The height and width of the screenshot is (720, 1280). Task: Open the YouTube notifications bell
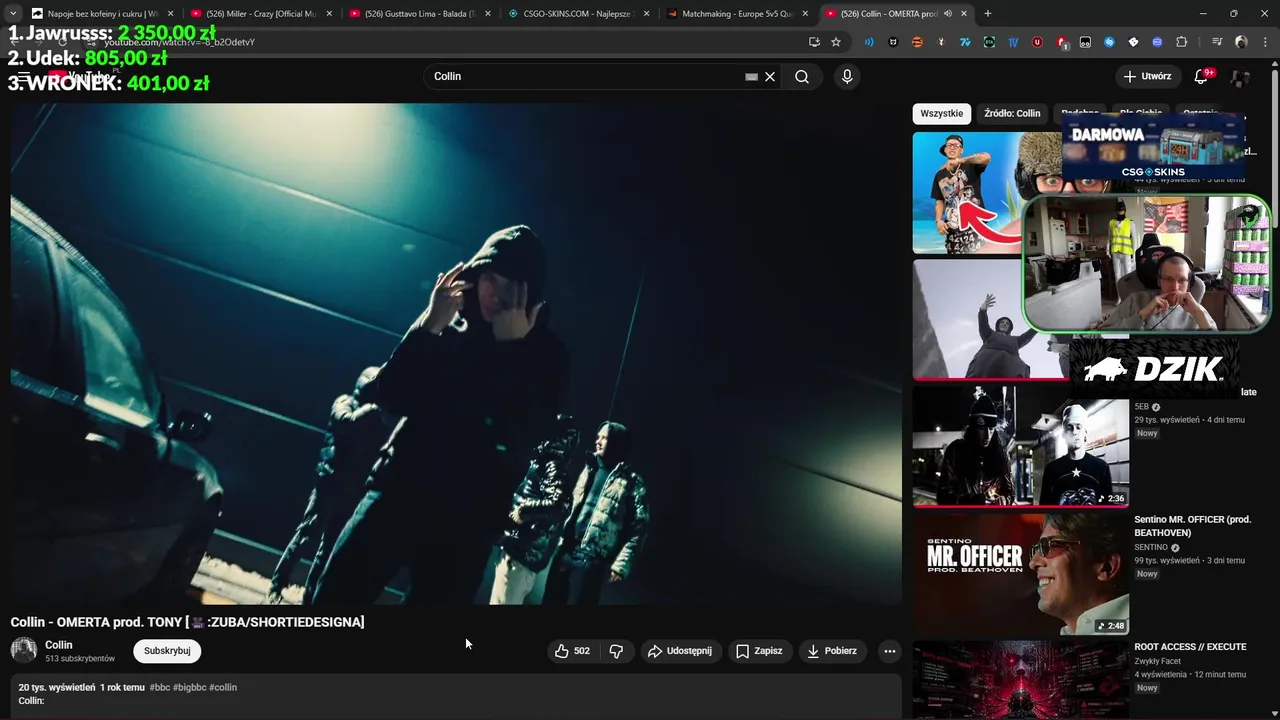[x=1201, y=77]
